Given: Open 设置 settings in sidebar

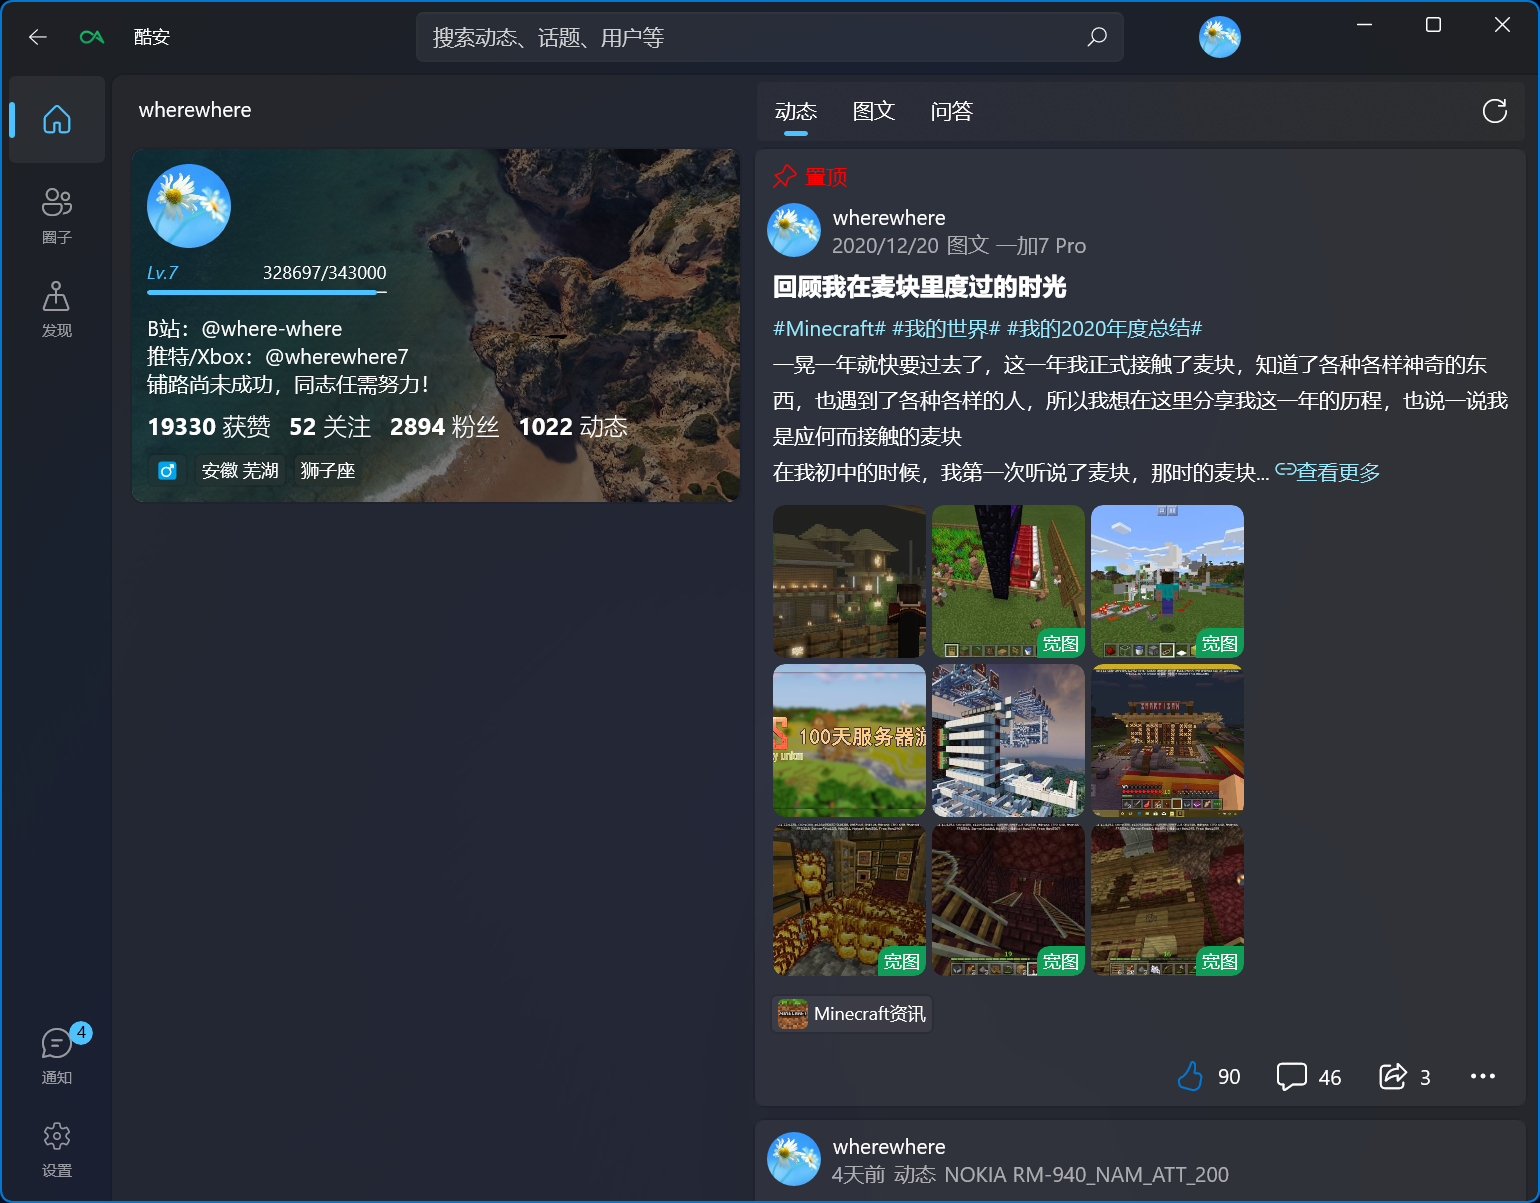Looking at the screenshot, I should coord(57,1149).
